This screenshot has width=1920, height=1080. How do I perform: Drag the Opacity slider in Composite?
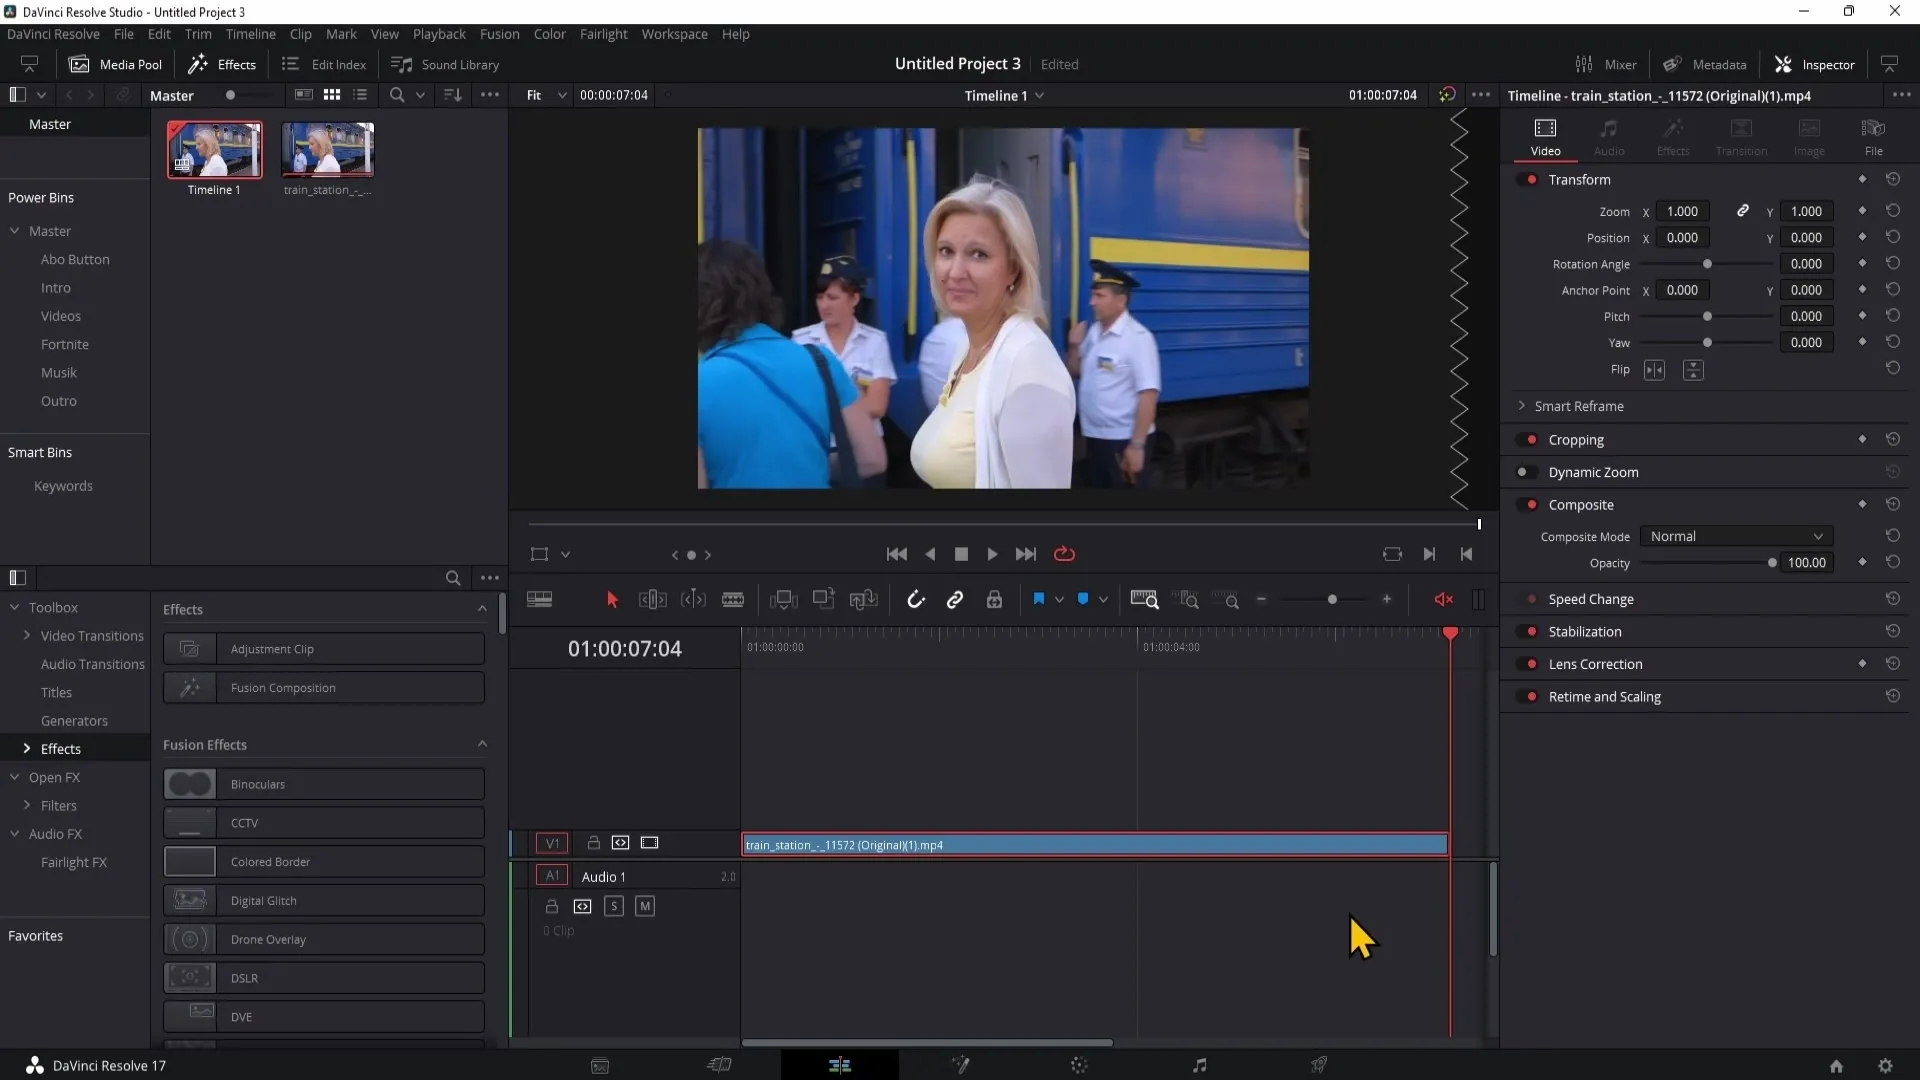click(x=1772, y=563)
